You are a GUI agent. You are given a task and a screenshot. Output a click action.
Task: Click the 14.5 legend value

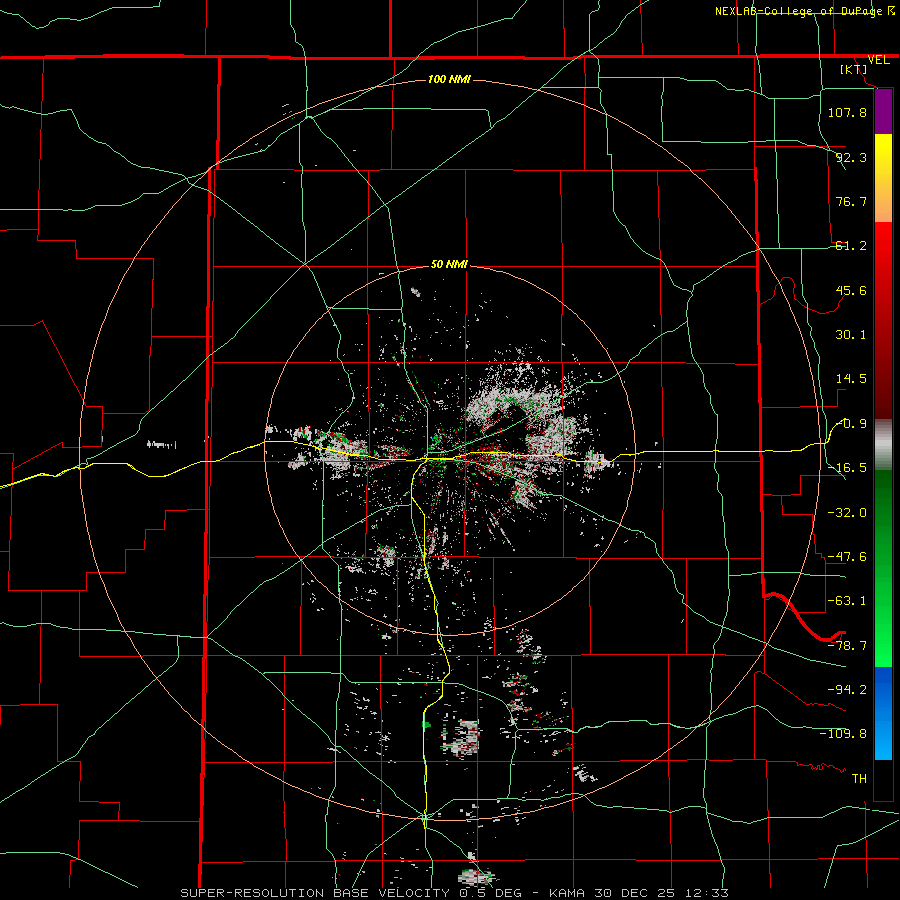point(851,379)
